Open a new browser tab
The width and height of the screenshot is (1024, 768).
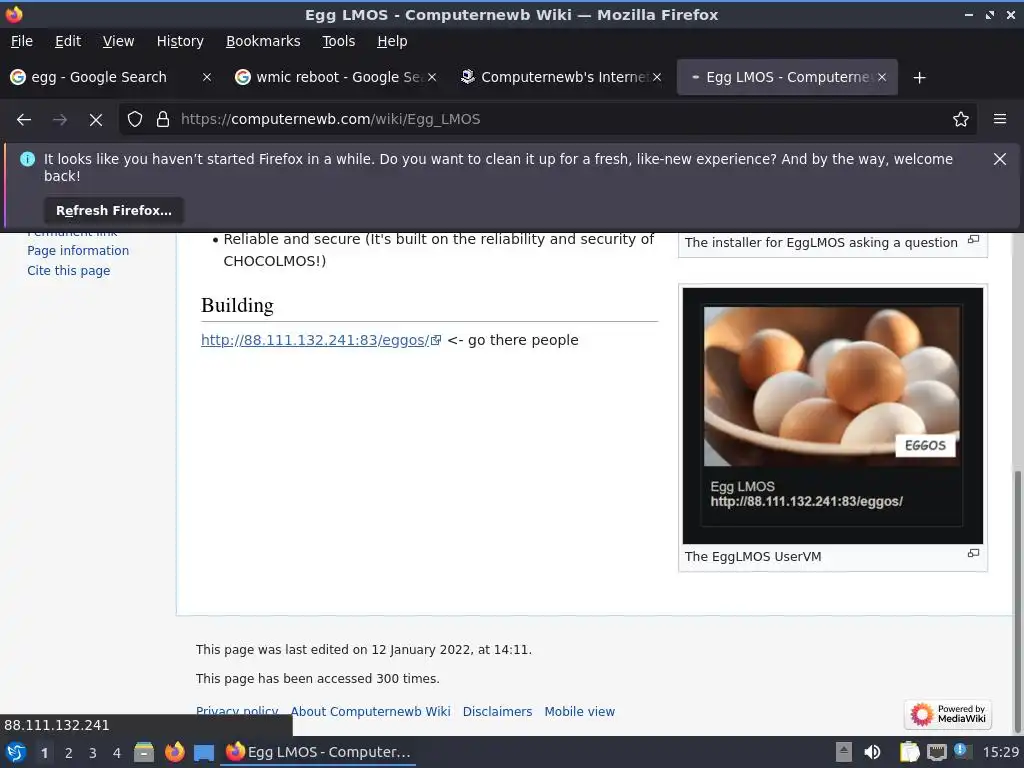pos(920,78)
